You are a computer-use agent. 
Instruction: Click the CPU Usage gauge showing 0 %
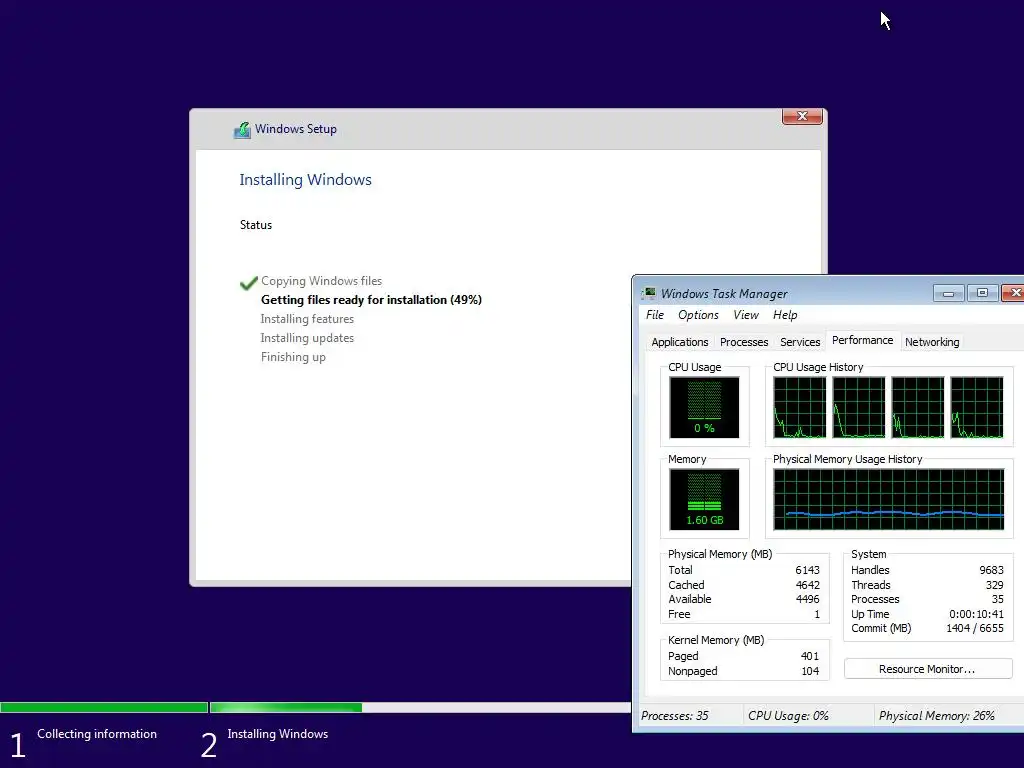(x=704, y=407)
